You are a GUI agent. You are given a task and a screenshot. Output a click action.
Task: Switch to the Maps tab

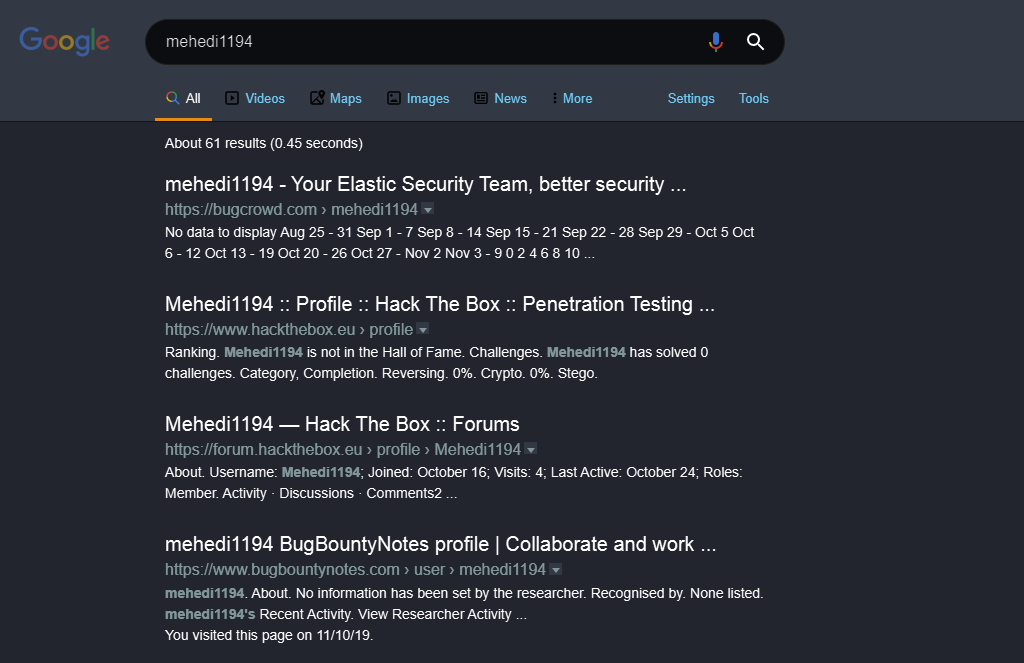pyautogui.click(x=336, y=99)
